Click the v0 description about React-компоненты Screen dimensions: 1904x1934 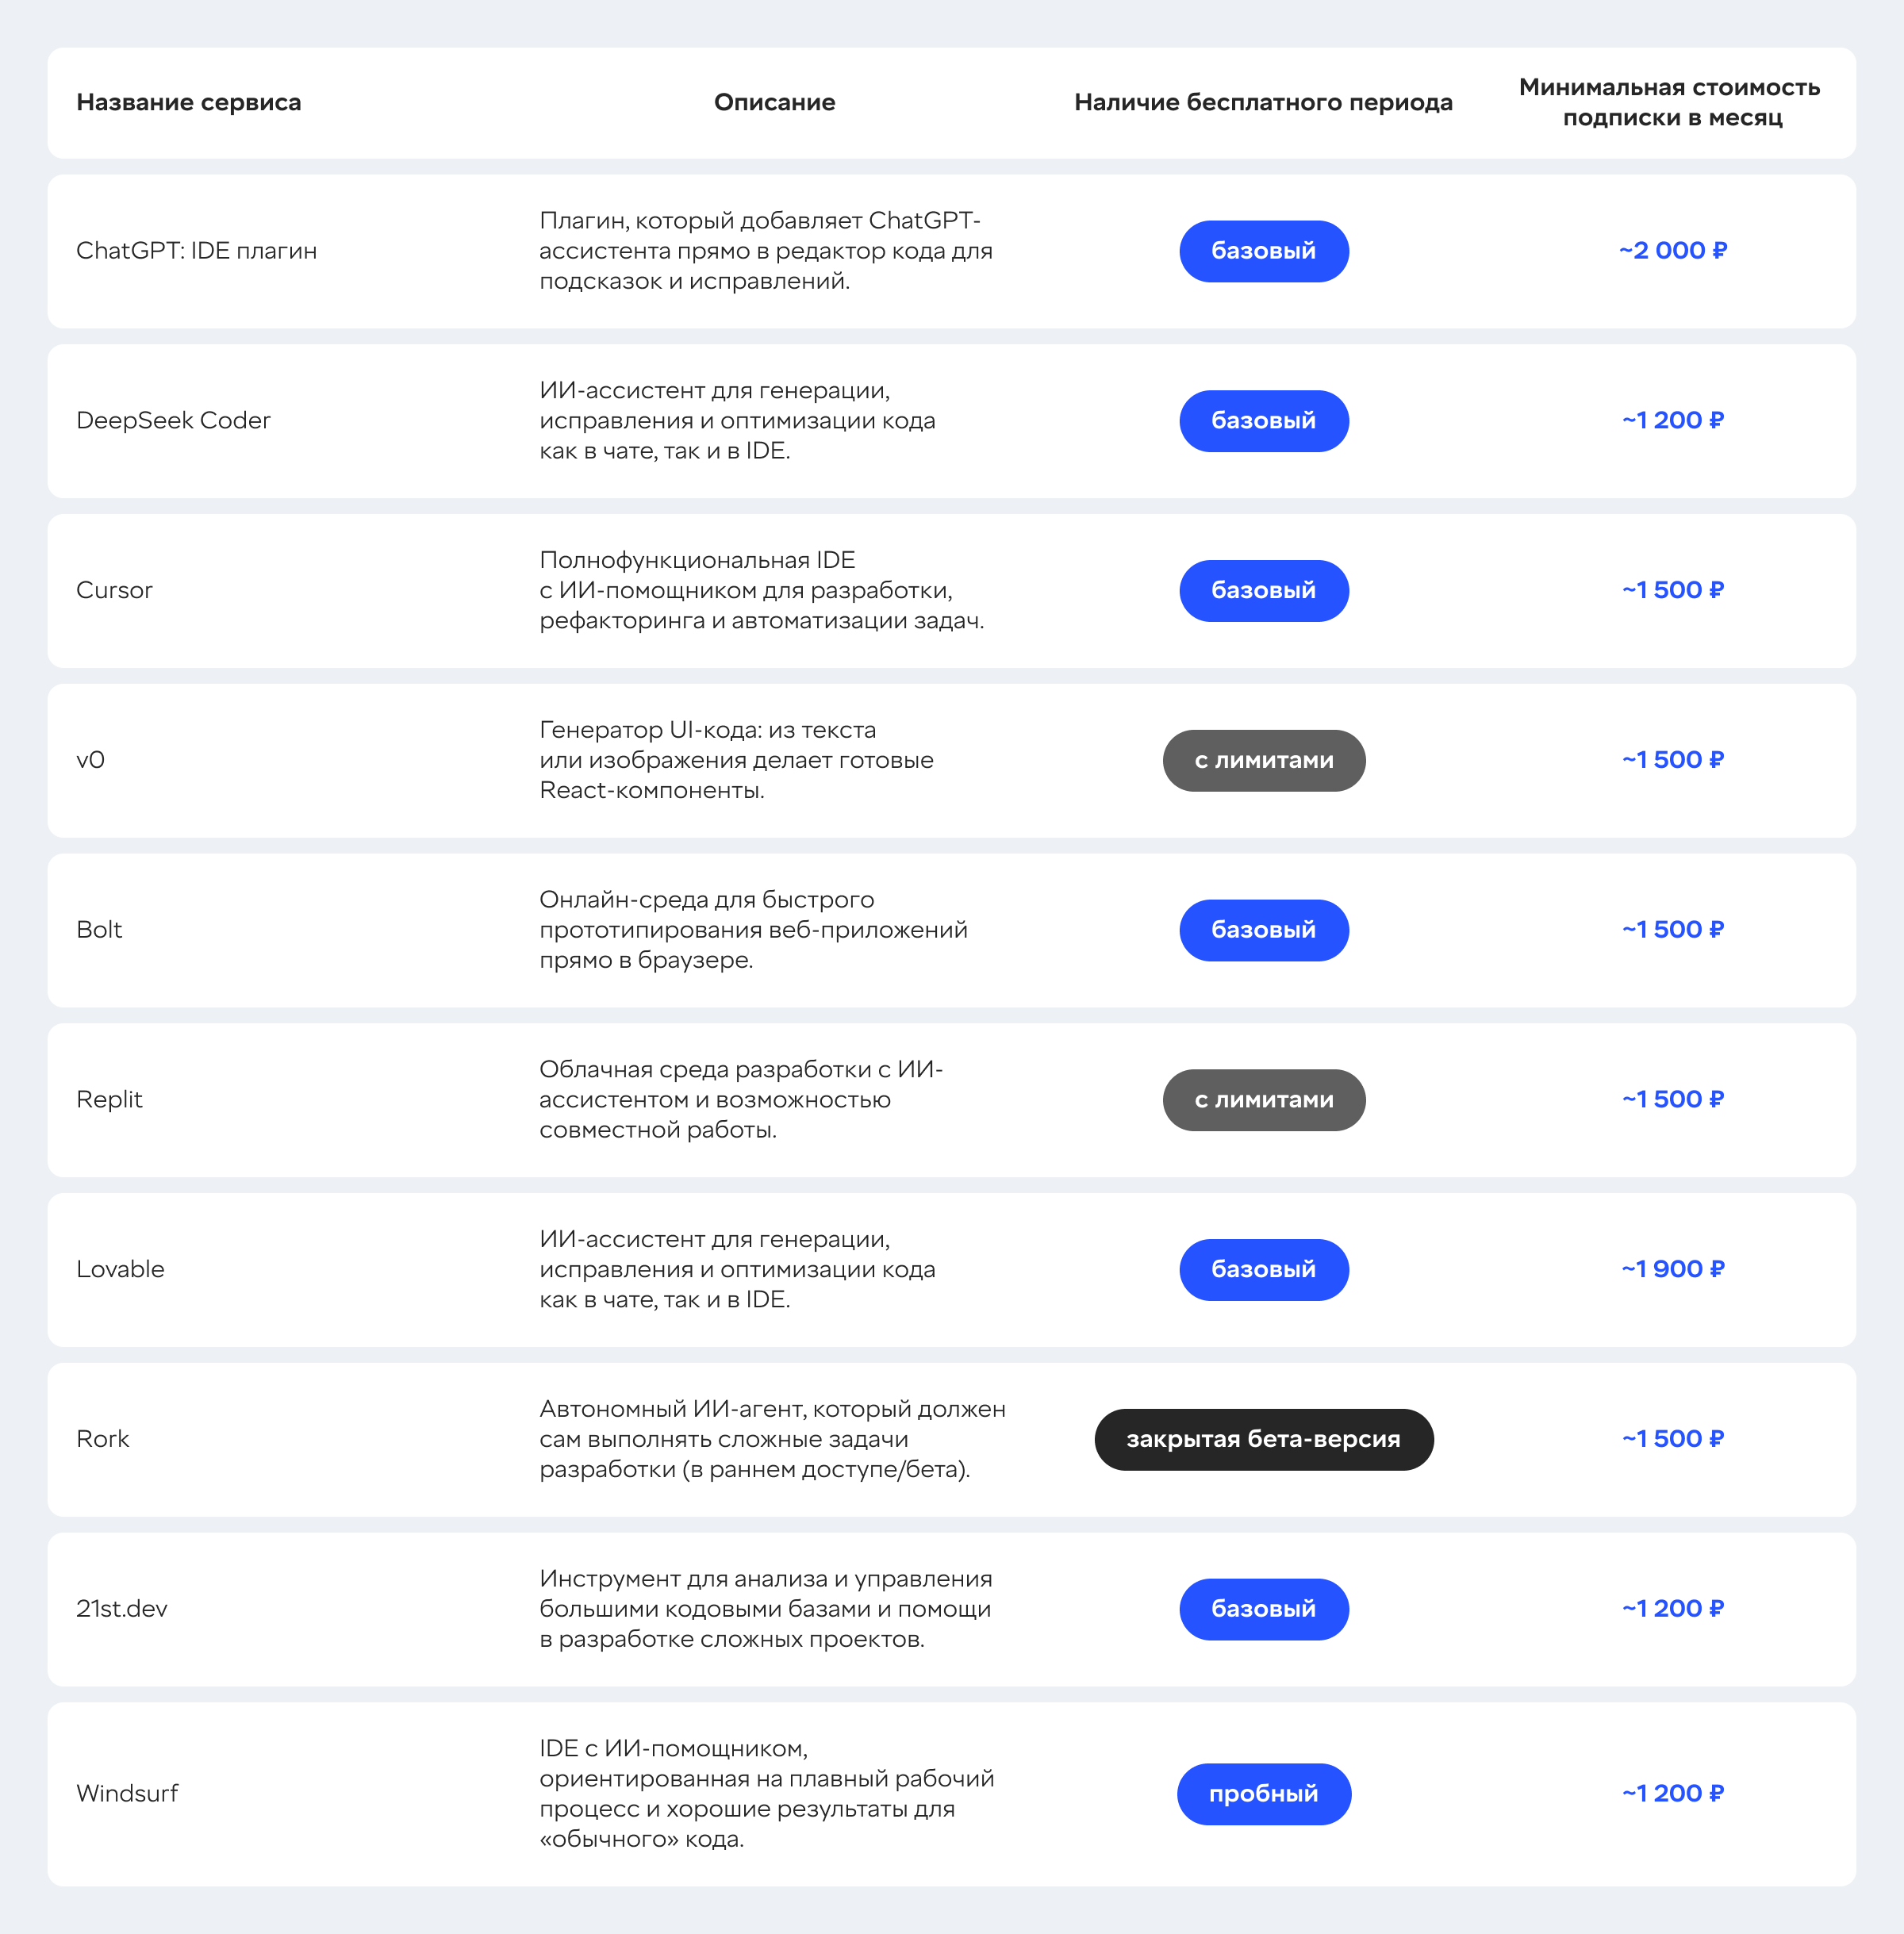pyautogui.click(x=736, y=761)
